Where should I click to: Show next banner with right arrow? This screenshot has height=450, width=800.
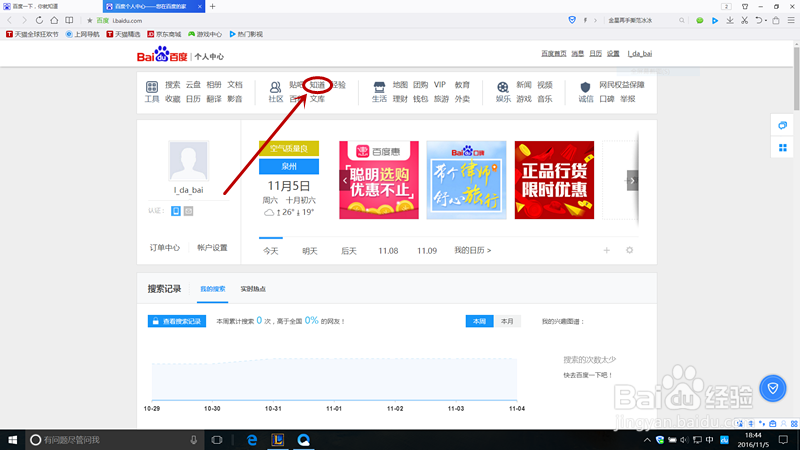(x=632, y=180)
